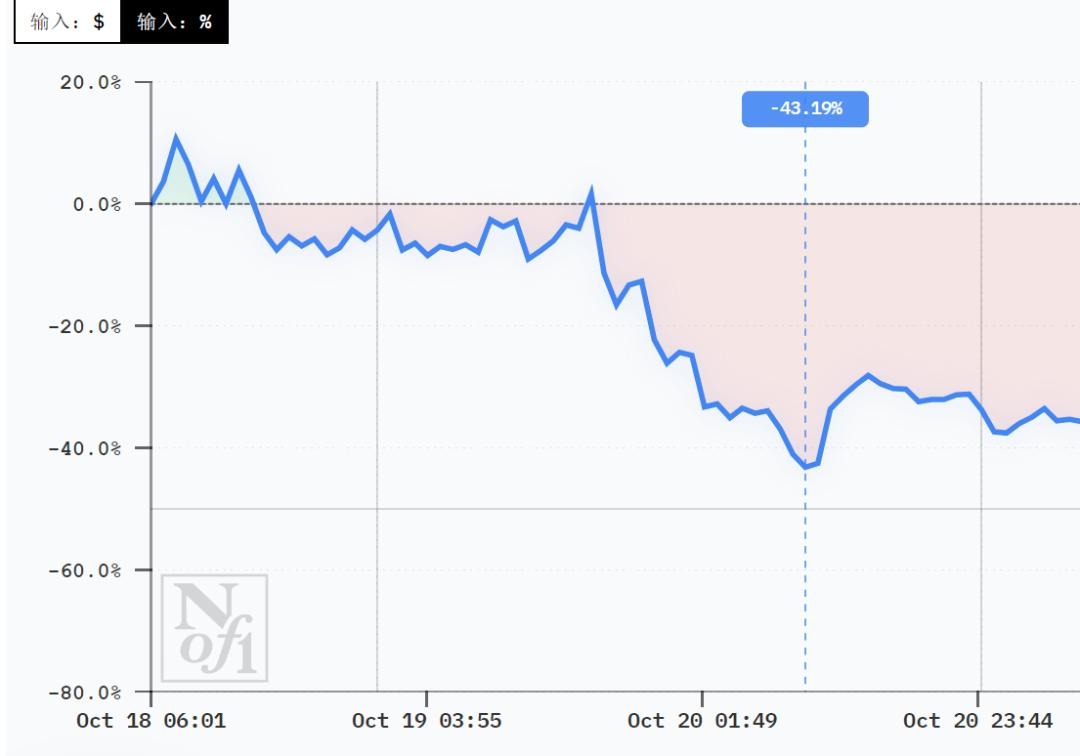Switch to the 输入: $ dollar mode
The width and height of the screenshot is (1080, 756).
[67, 22]
